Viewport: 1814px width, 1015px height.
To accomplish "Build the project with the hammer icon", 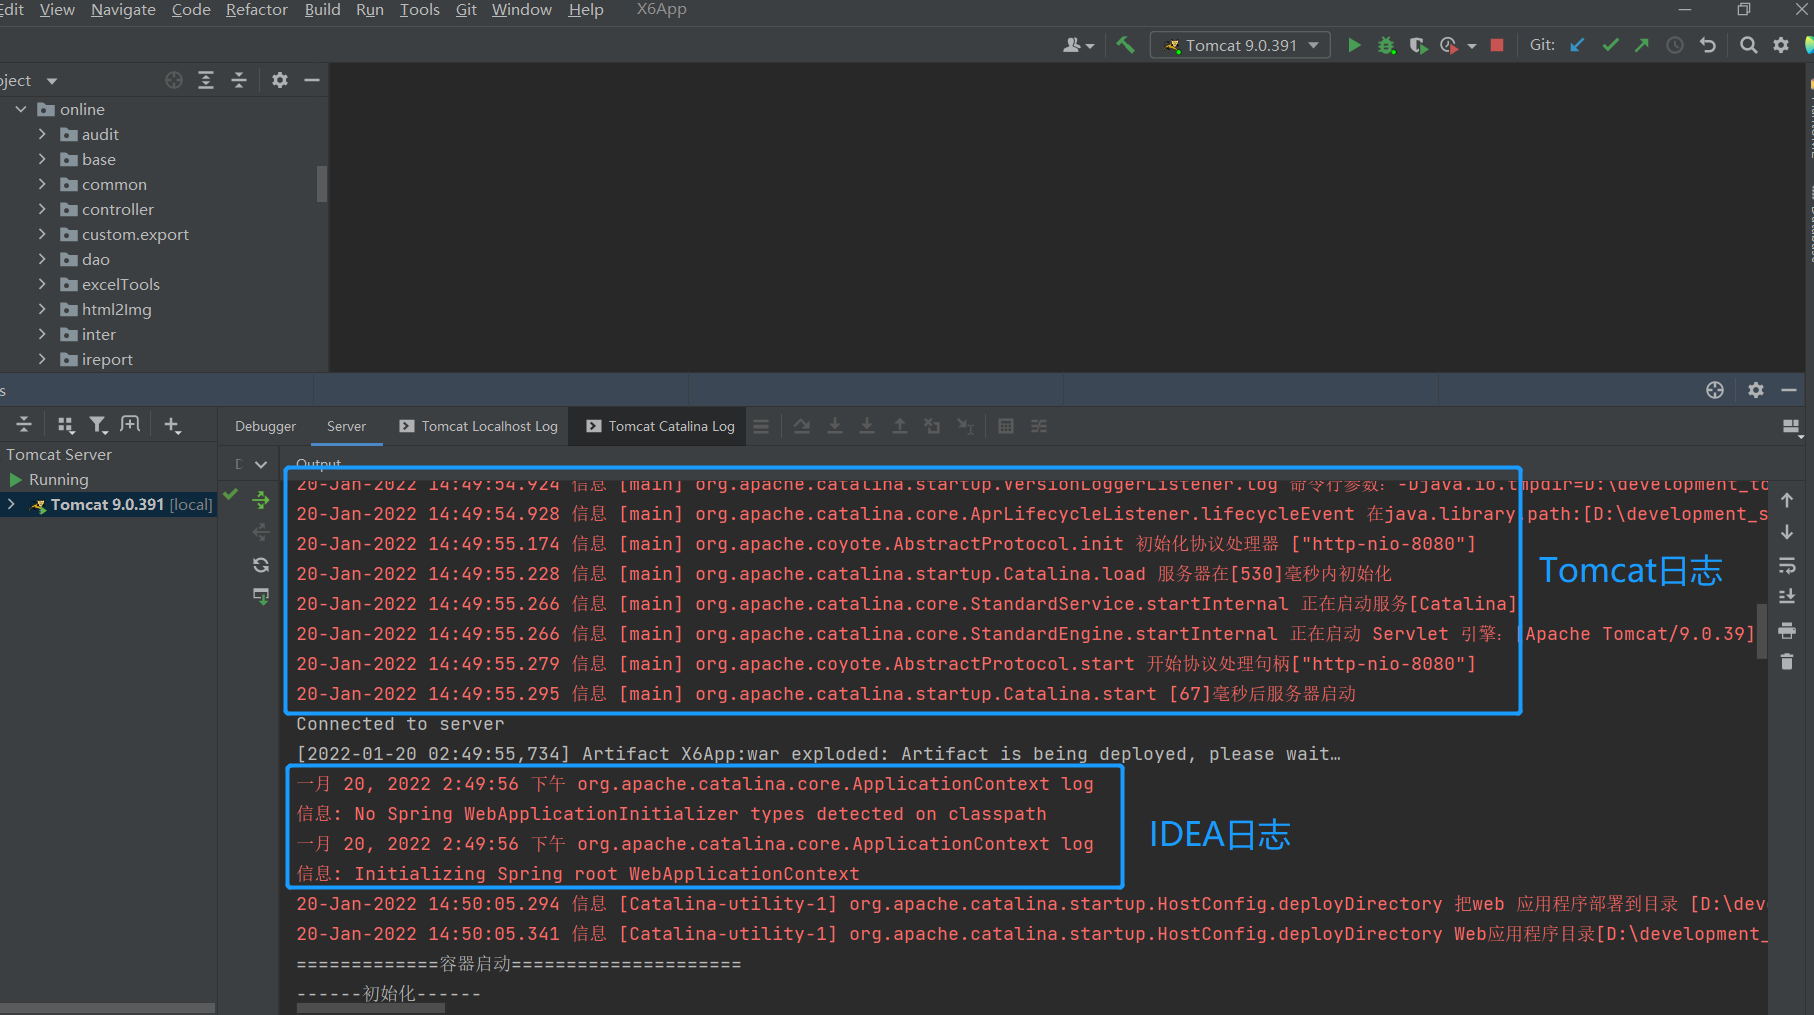I will (x=1125, y=44).
